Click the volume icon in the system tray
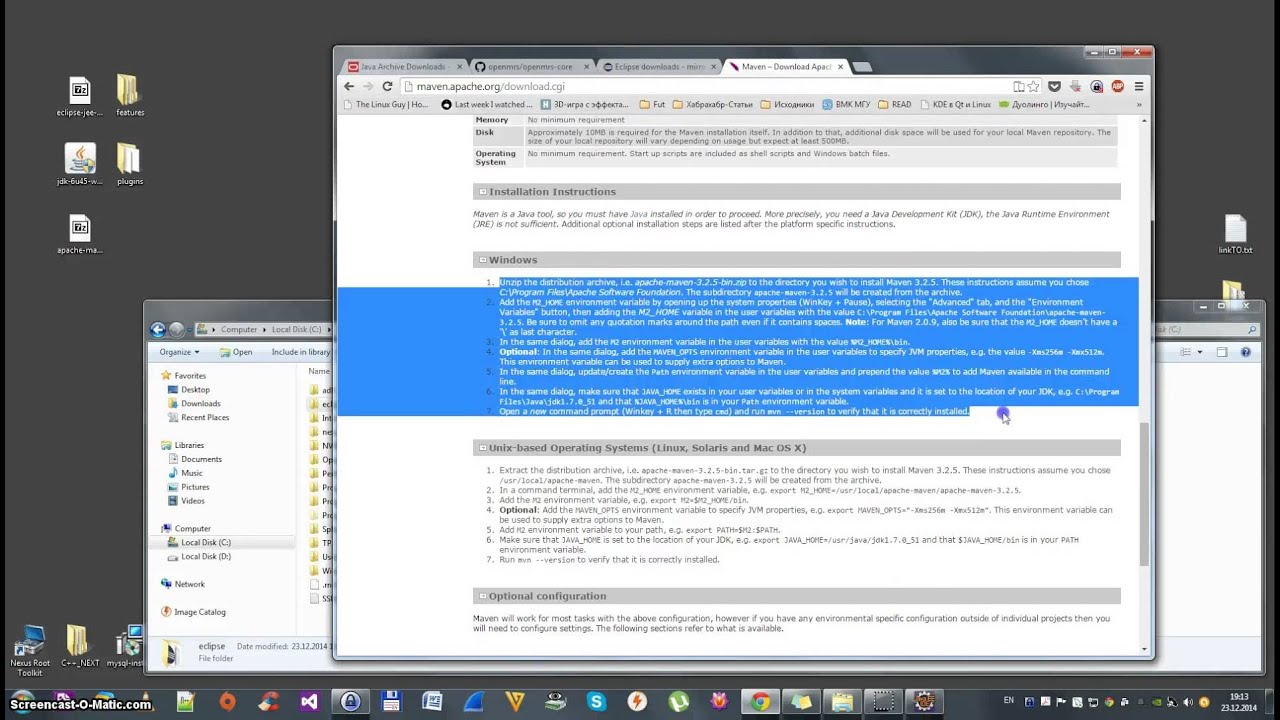This screenshot has height=720, width=1280. 1186,702
